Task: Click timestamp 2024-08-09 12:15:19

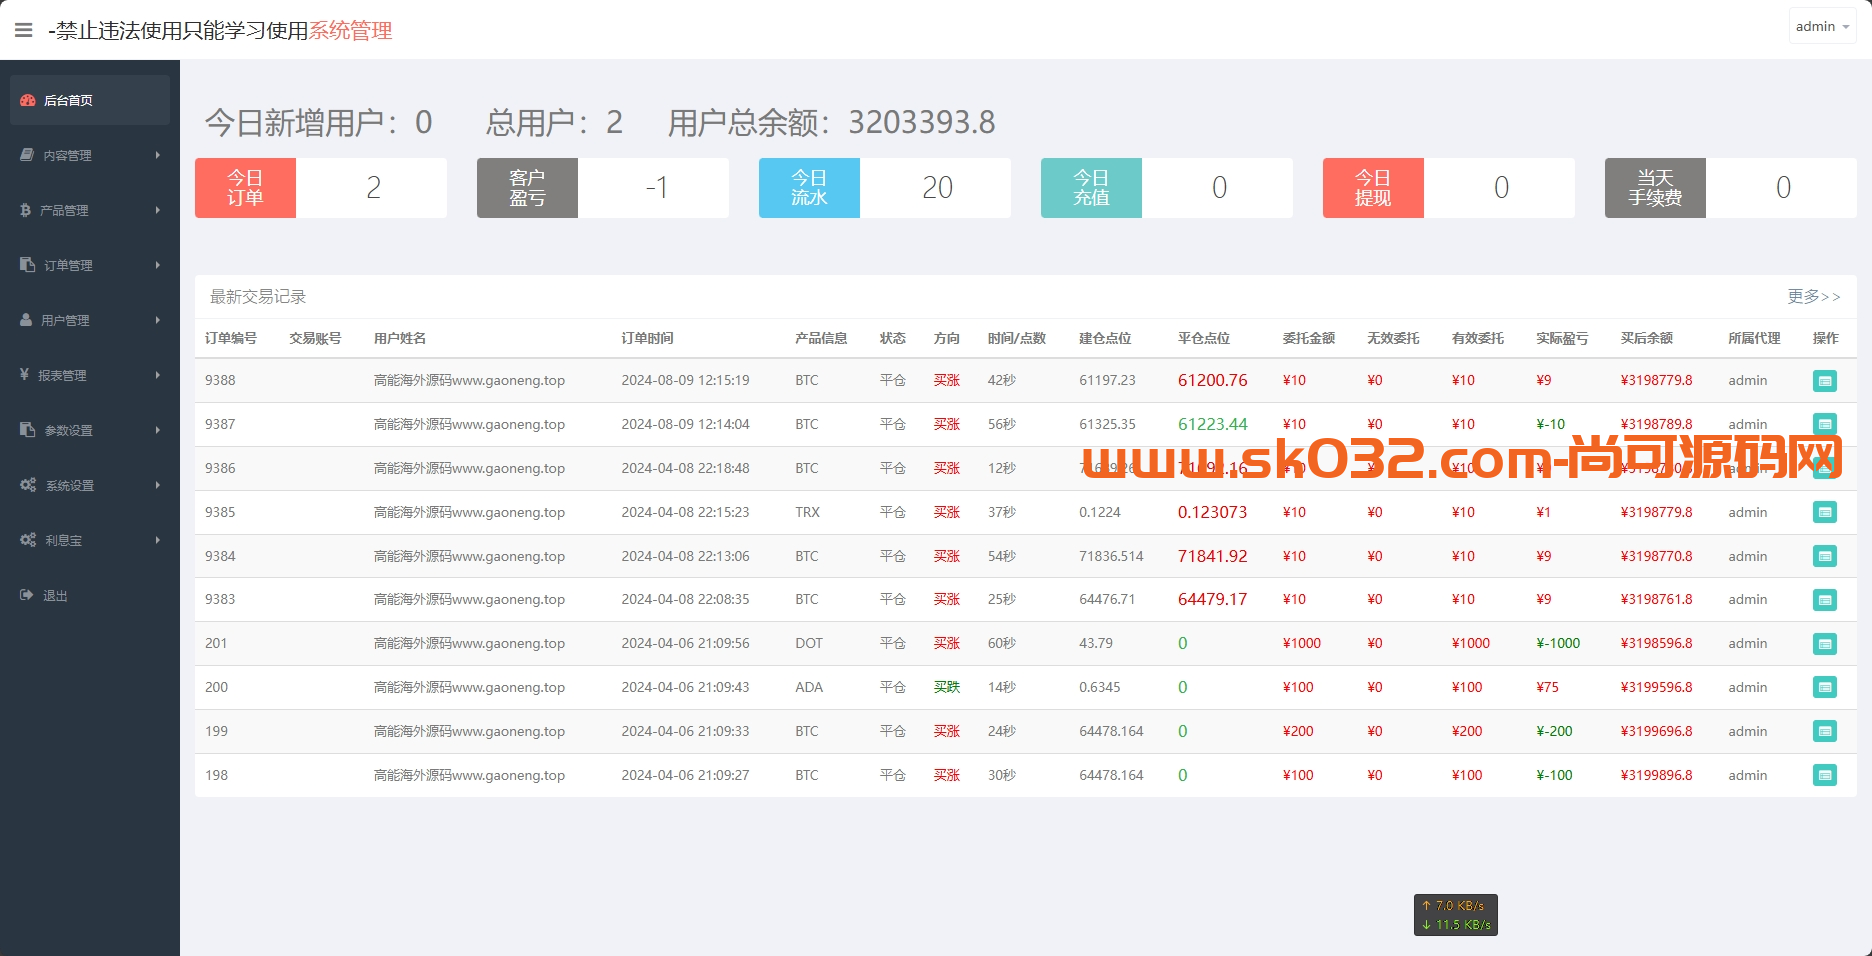Action: click(x=685, y=380)
